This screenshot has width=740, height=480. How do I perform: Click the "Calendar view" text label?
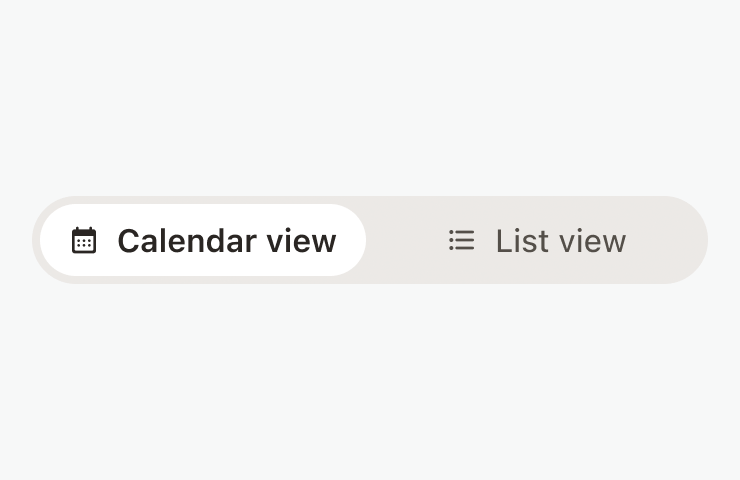[x=227, y=241]
